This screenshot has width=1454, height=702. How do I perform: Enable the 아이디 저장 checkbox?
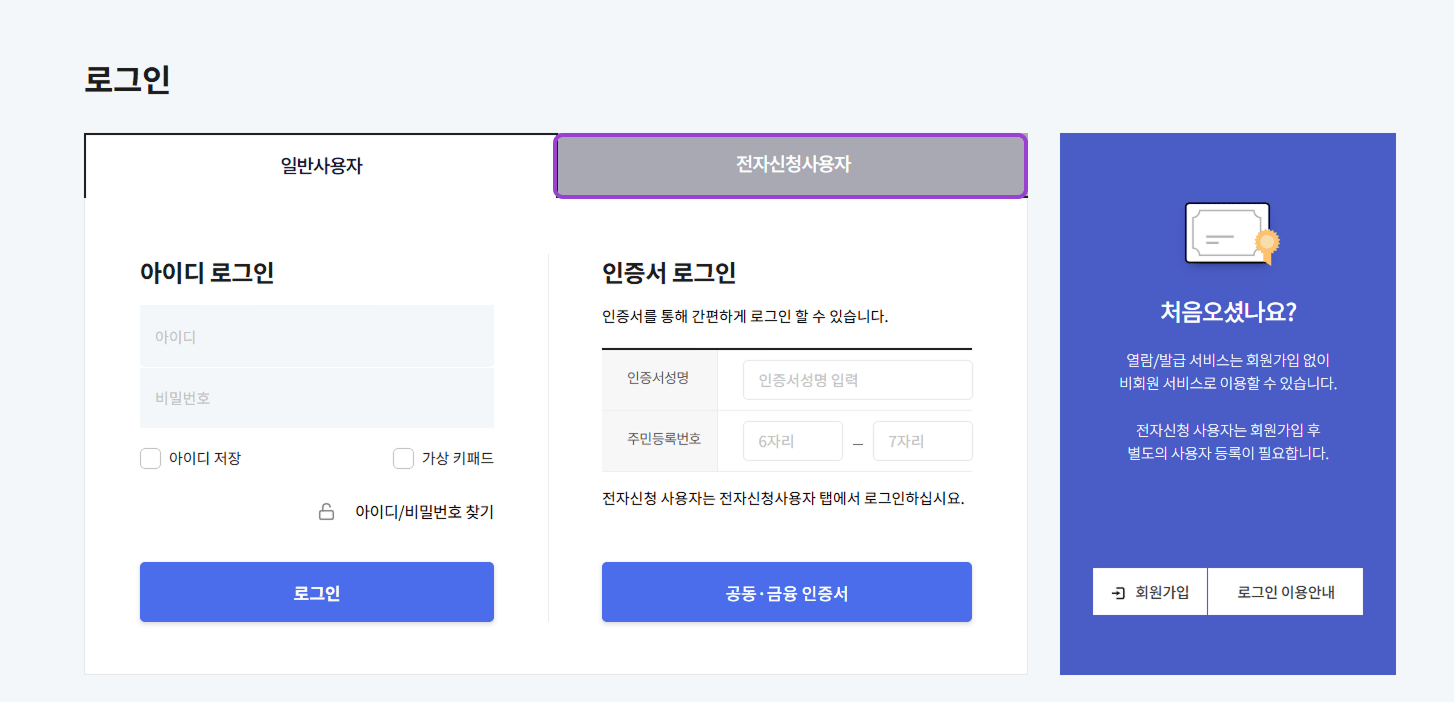(x=150, y=458)
